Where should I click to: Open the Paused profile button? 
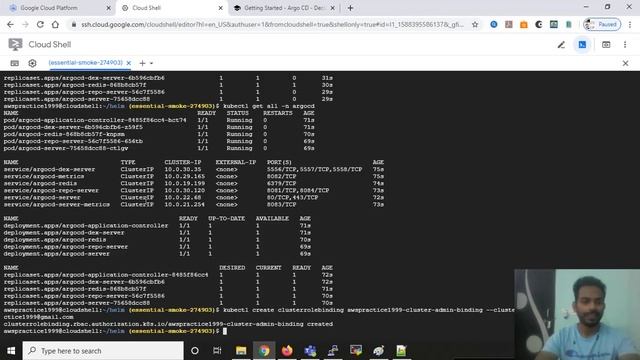click(602, 24)
